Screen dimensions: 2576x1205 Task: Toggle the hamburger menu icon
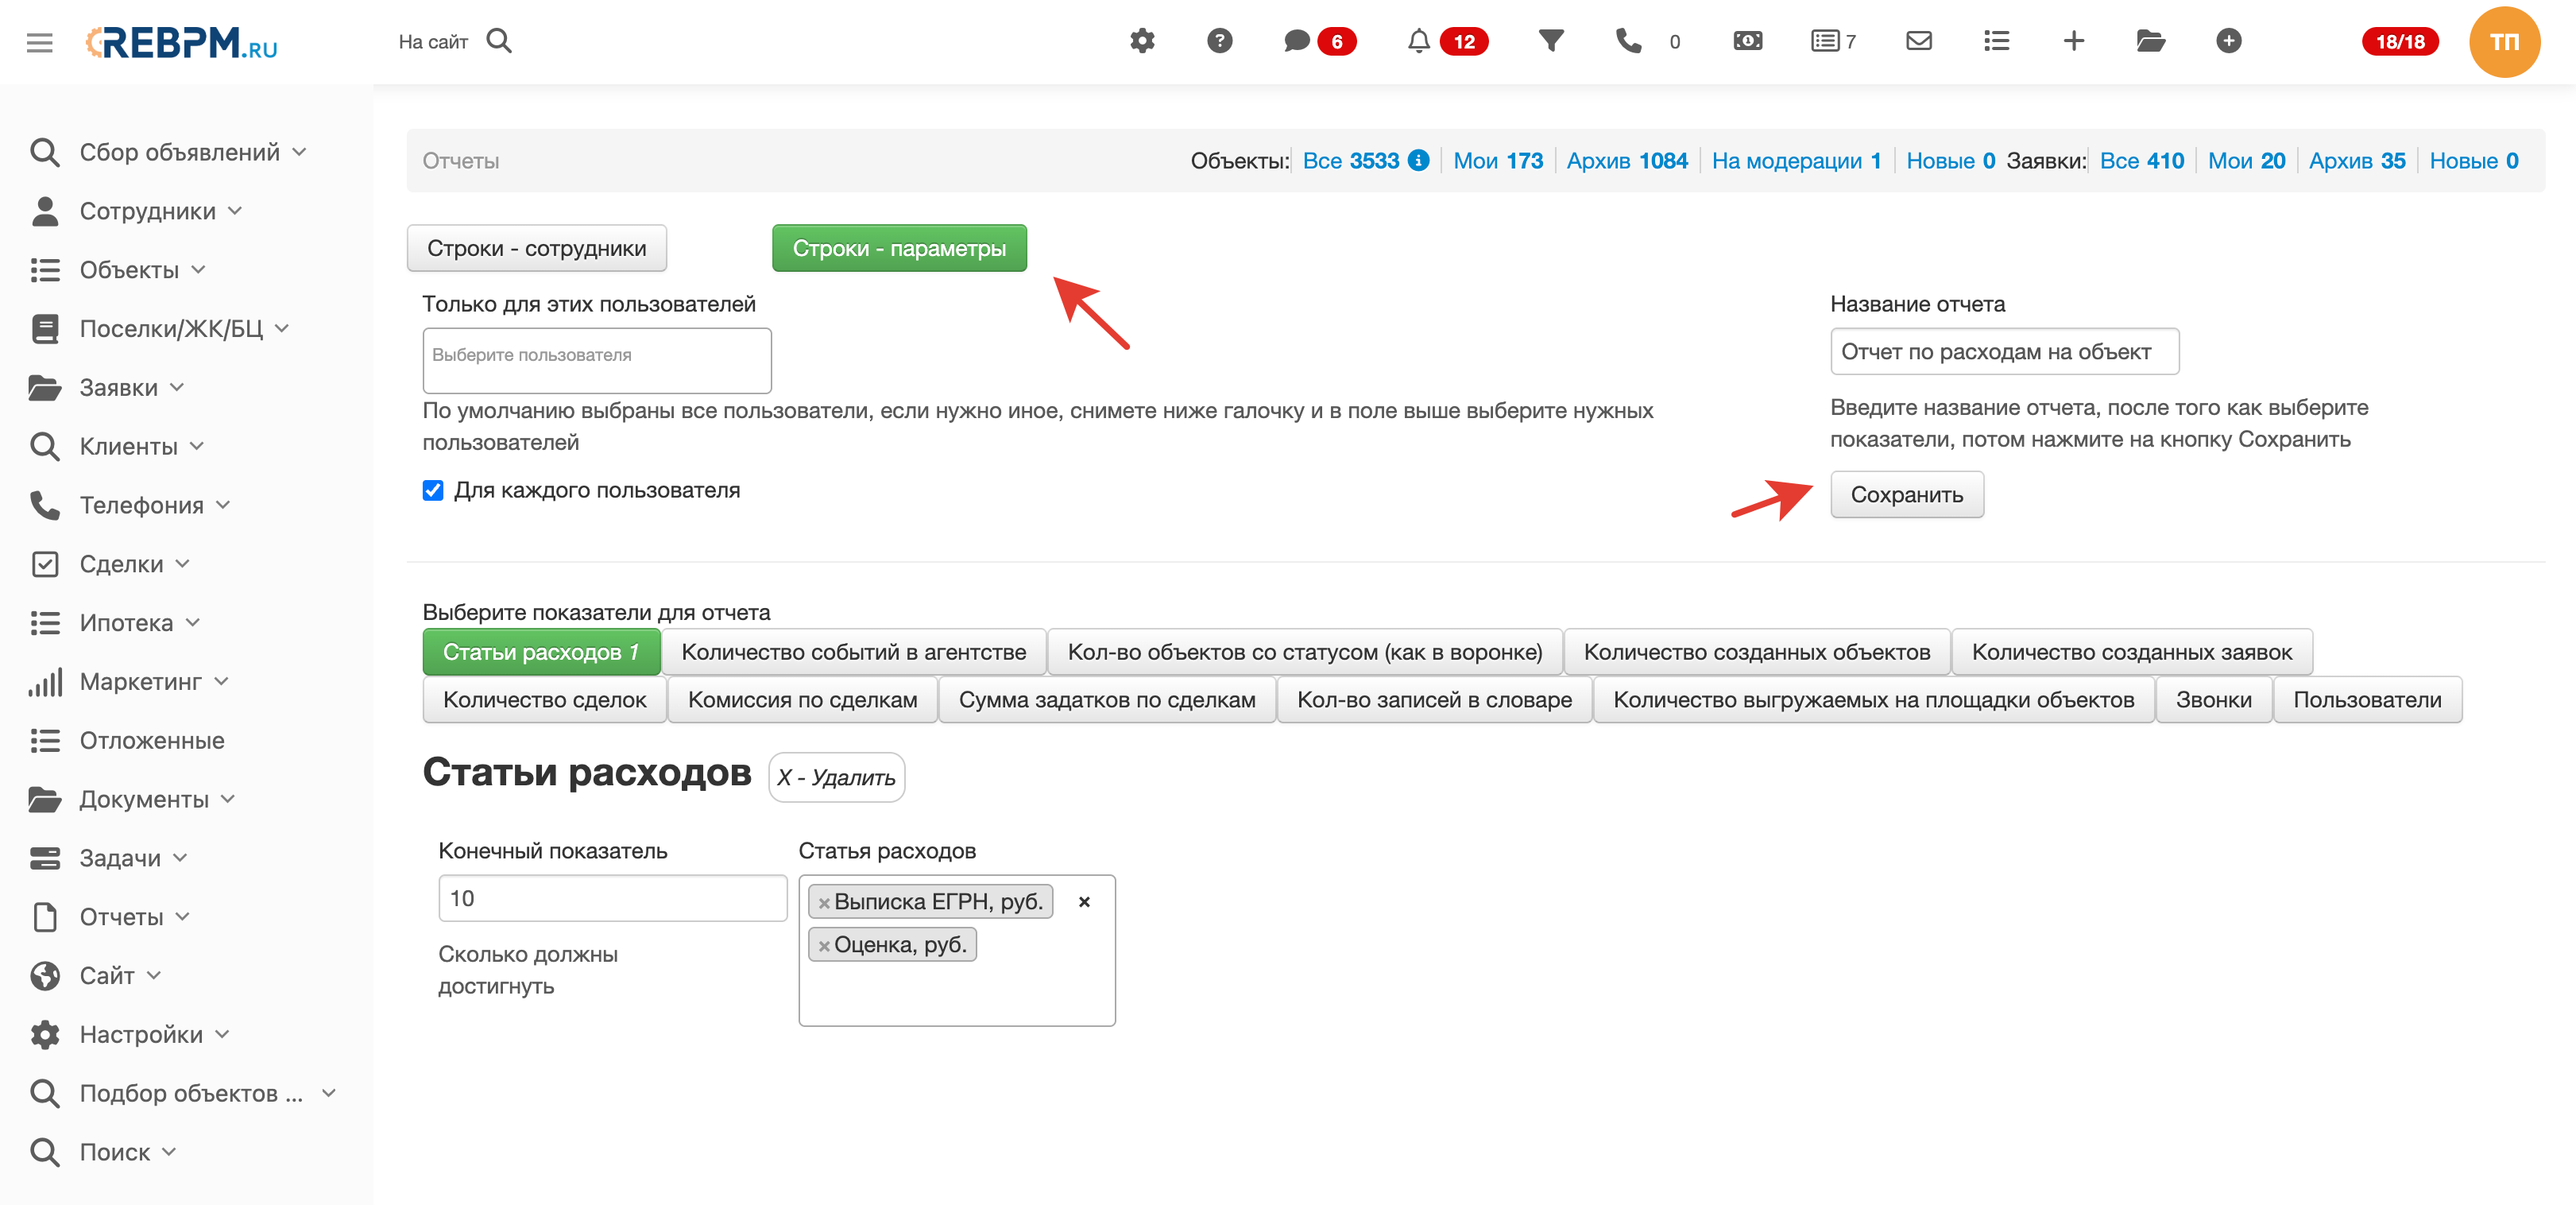pos(40,42)
